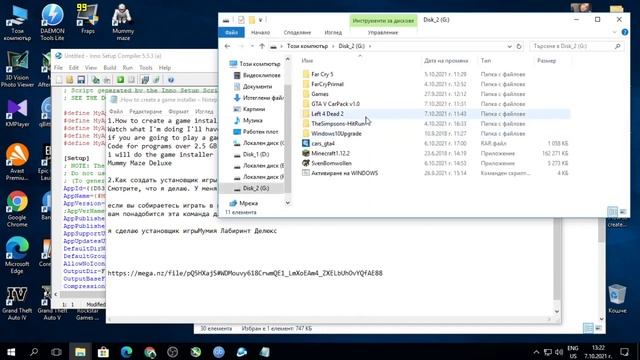The image size is (640, 360).
Task: Click the Chrome icon on the taskbar
Action: click(150, 352)
